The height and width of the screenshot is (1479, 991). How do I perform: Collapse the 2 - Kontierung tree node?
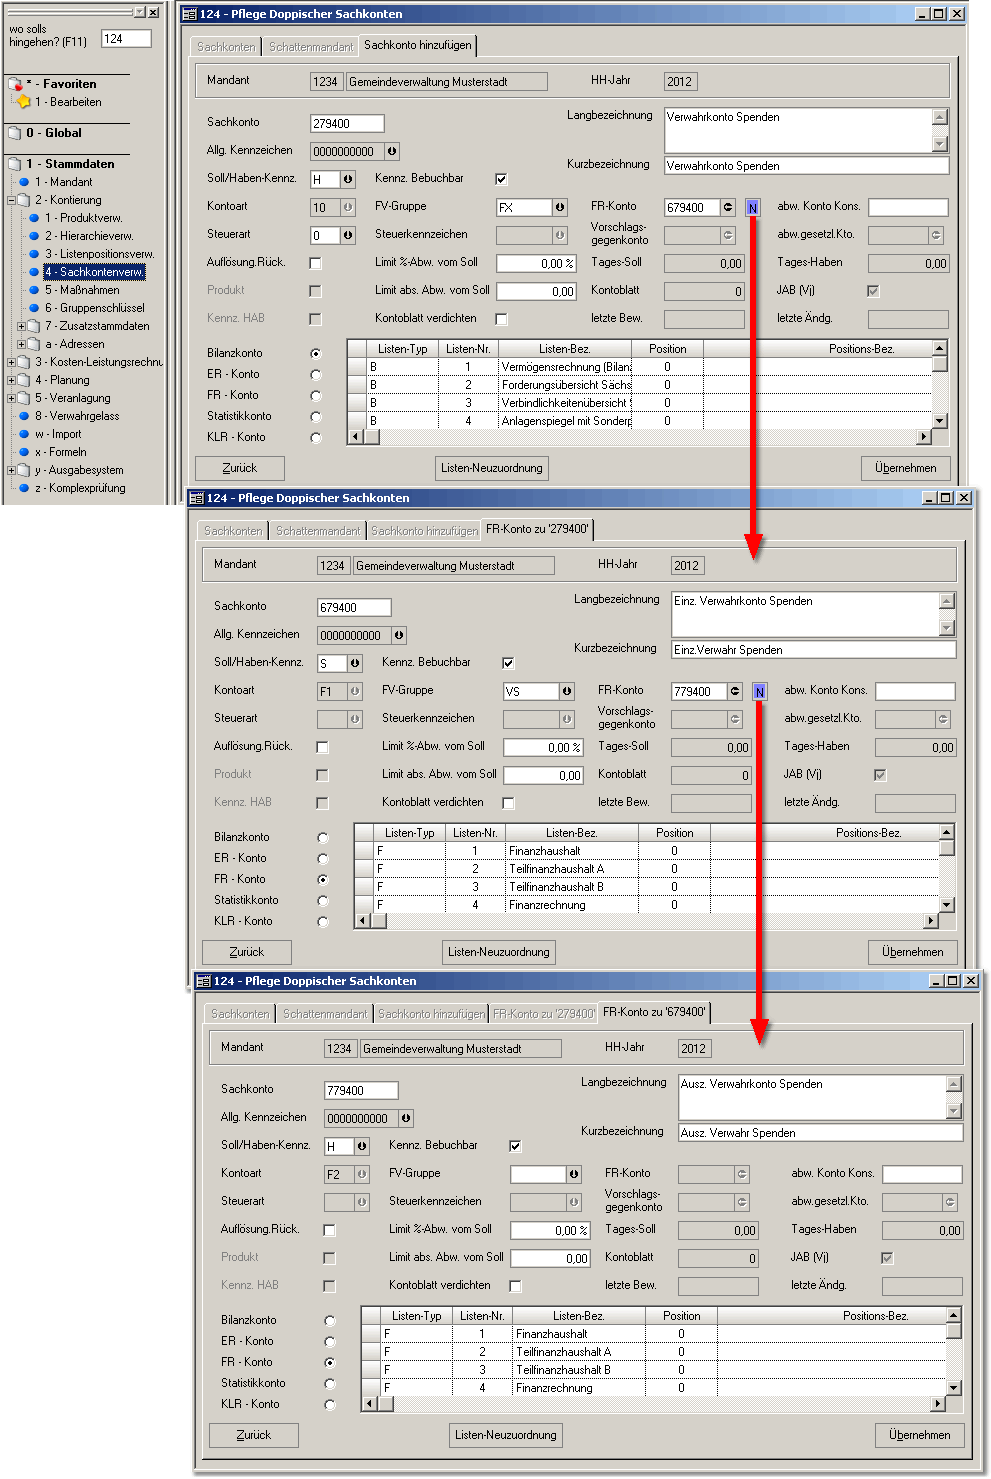coord(11,200)
